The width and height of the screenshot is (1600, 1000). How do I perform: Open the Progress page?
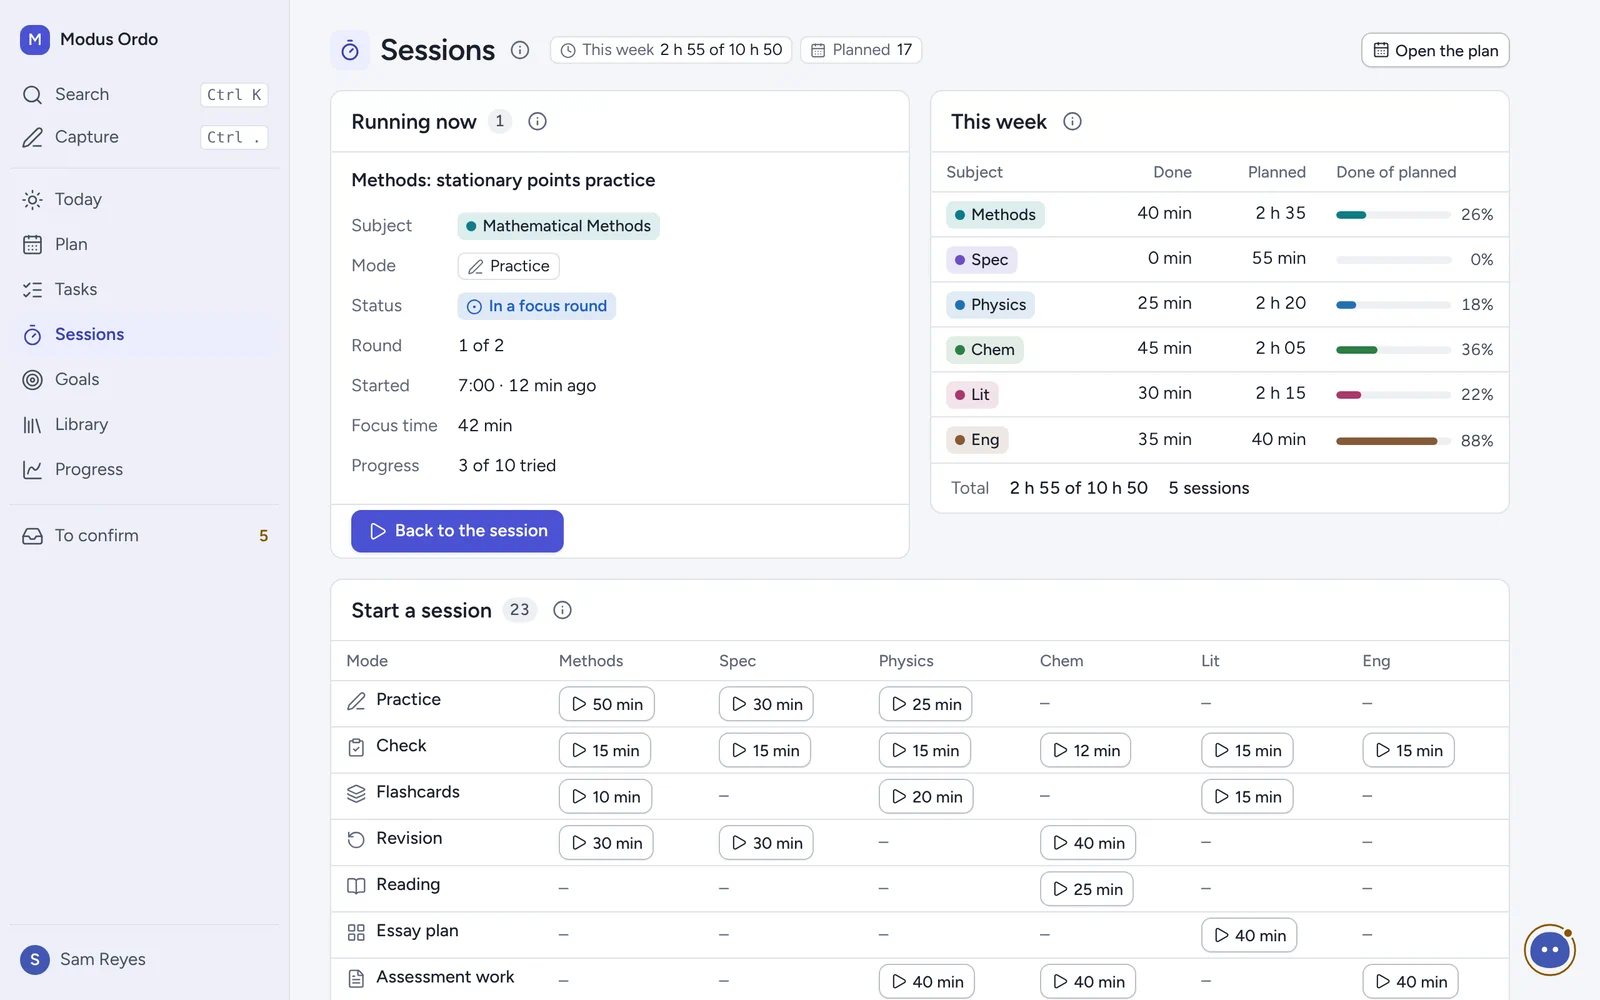[x=145, y=470]
